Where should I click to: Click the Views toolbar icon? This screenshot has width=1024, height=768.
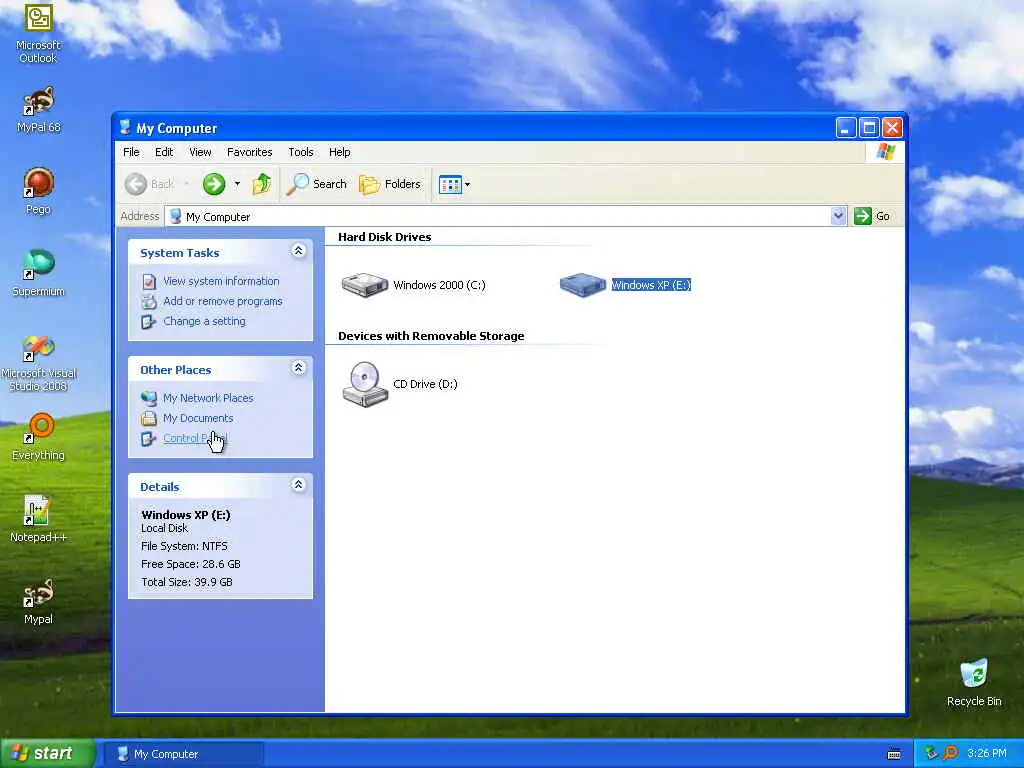pyautogui.click(x=450, y=184)
